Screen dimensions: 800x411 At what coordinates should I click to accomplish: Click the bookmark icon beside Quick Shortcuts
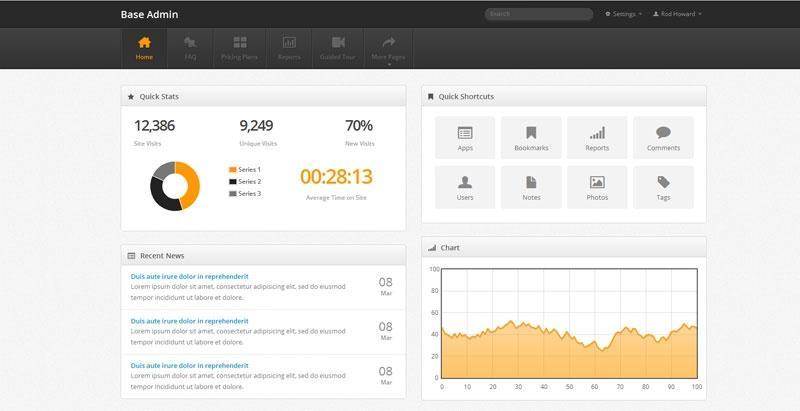point(431,96)
